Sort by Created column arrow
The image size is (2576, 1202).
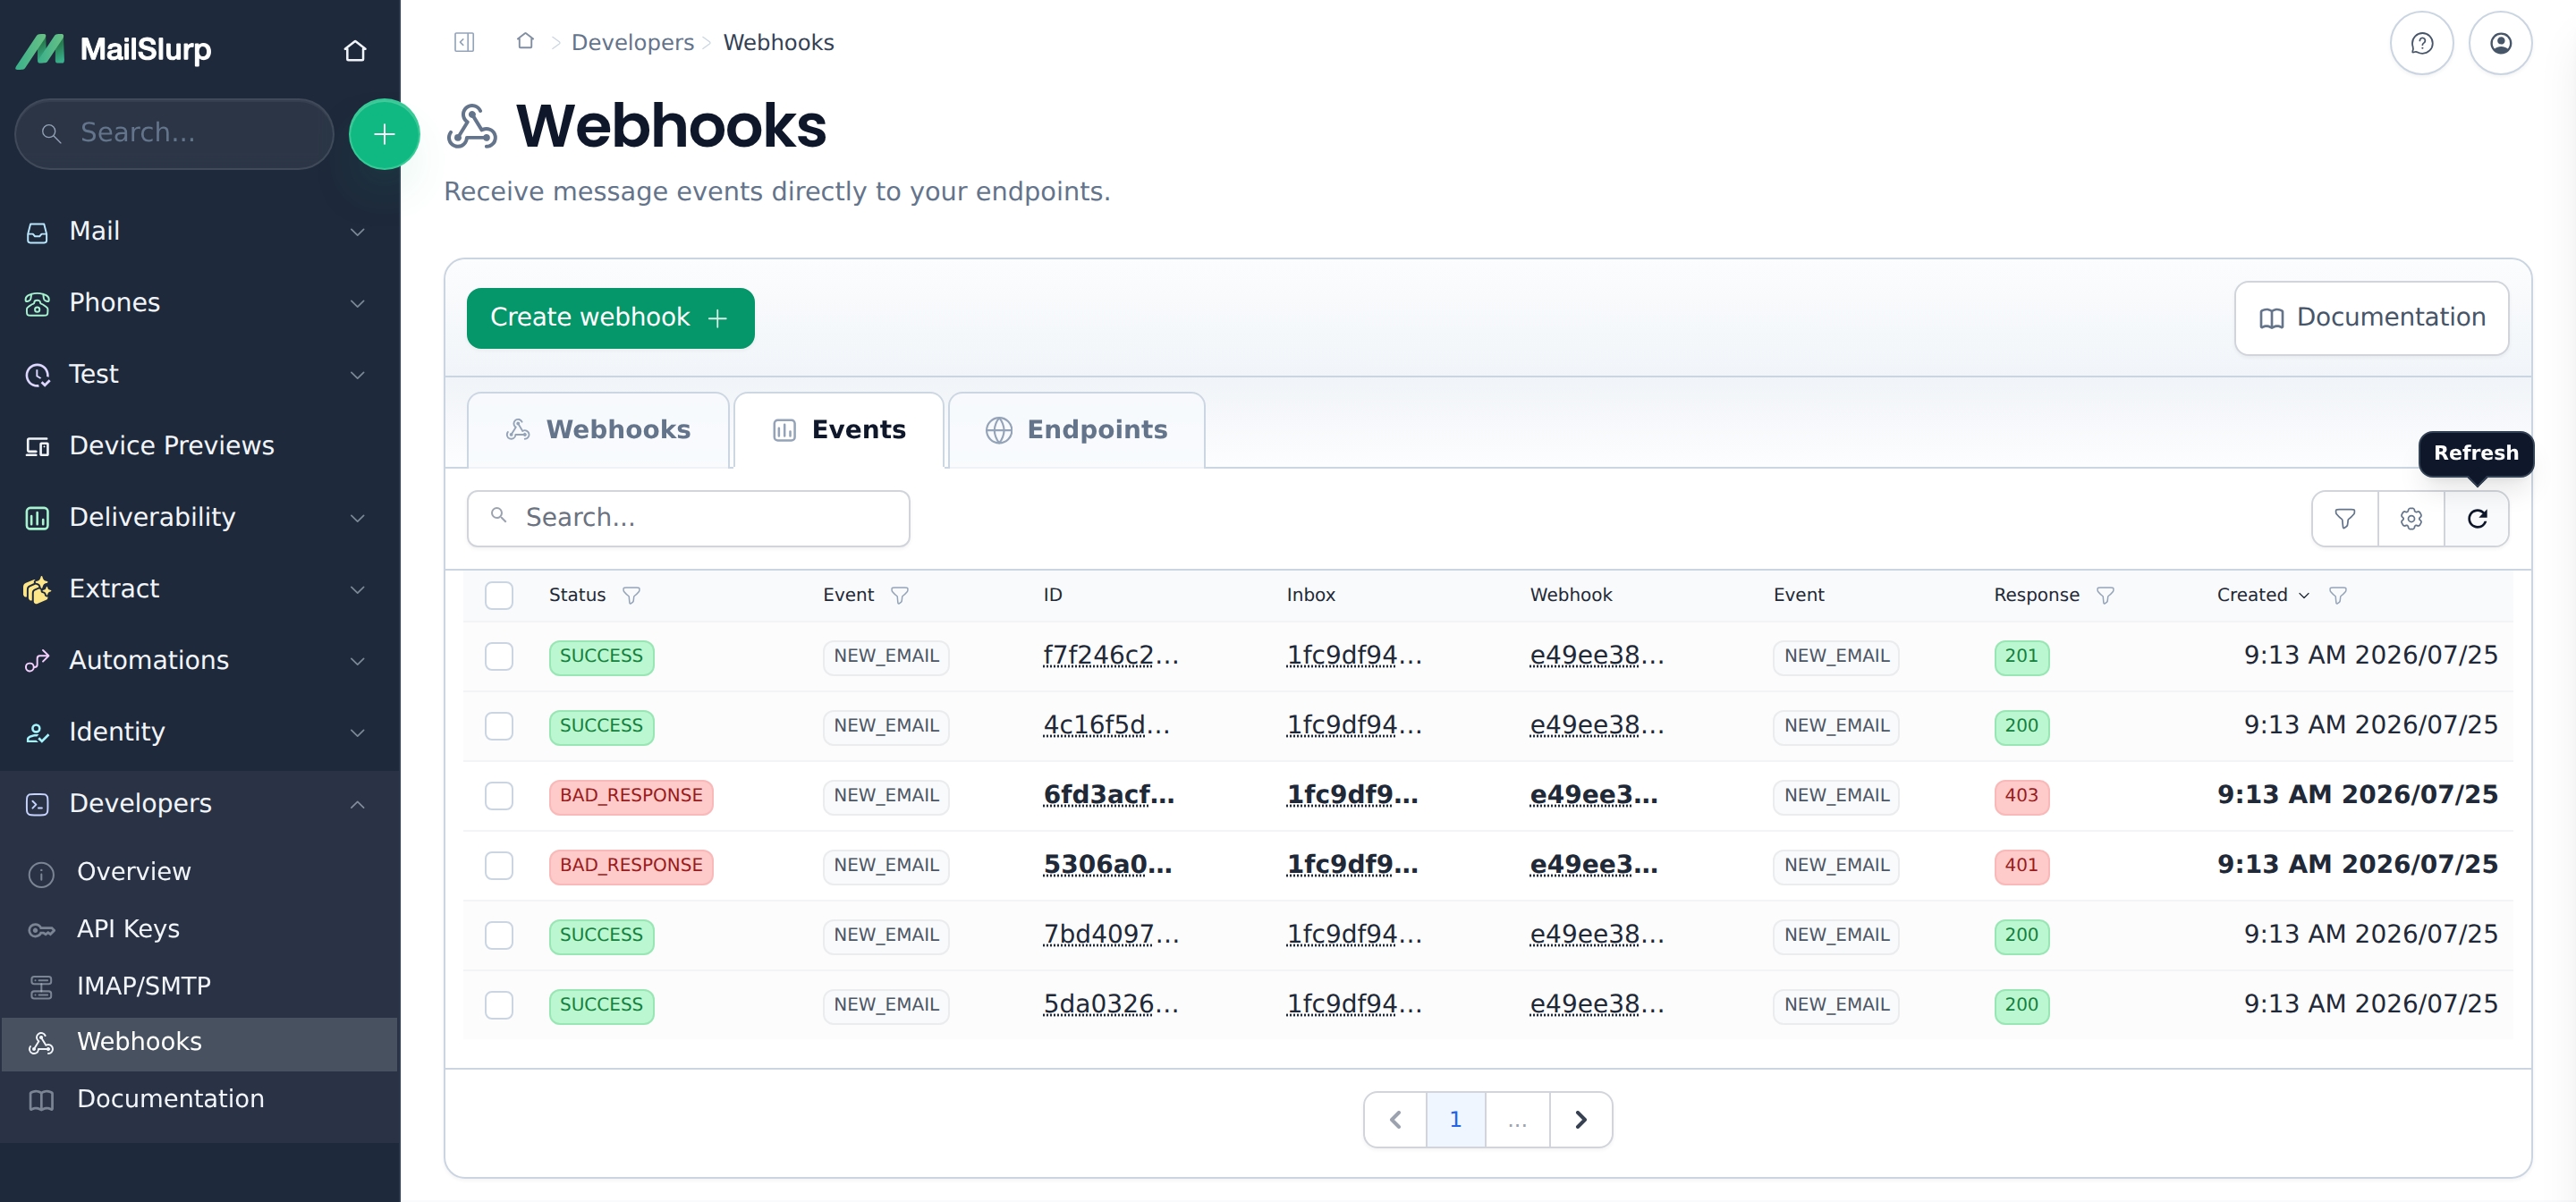click(2304, 595)
